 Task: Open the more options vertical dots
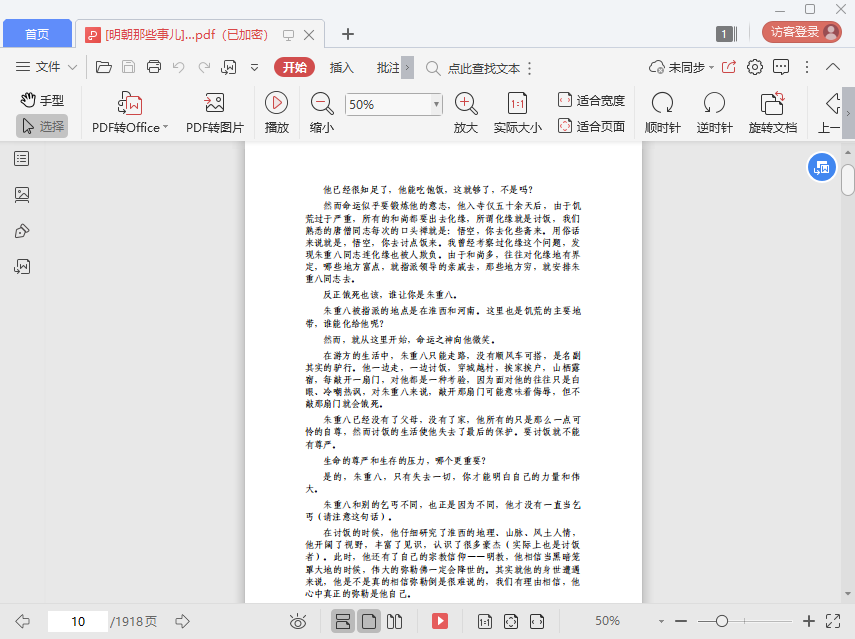807,67
